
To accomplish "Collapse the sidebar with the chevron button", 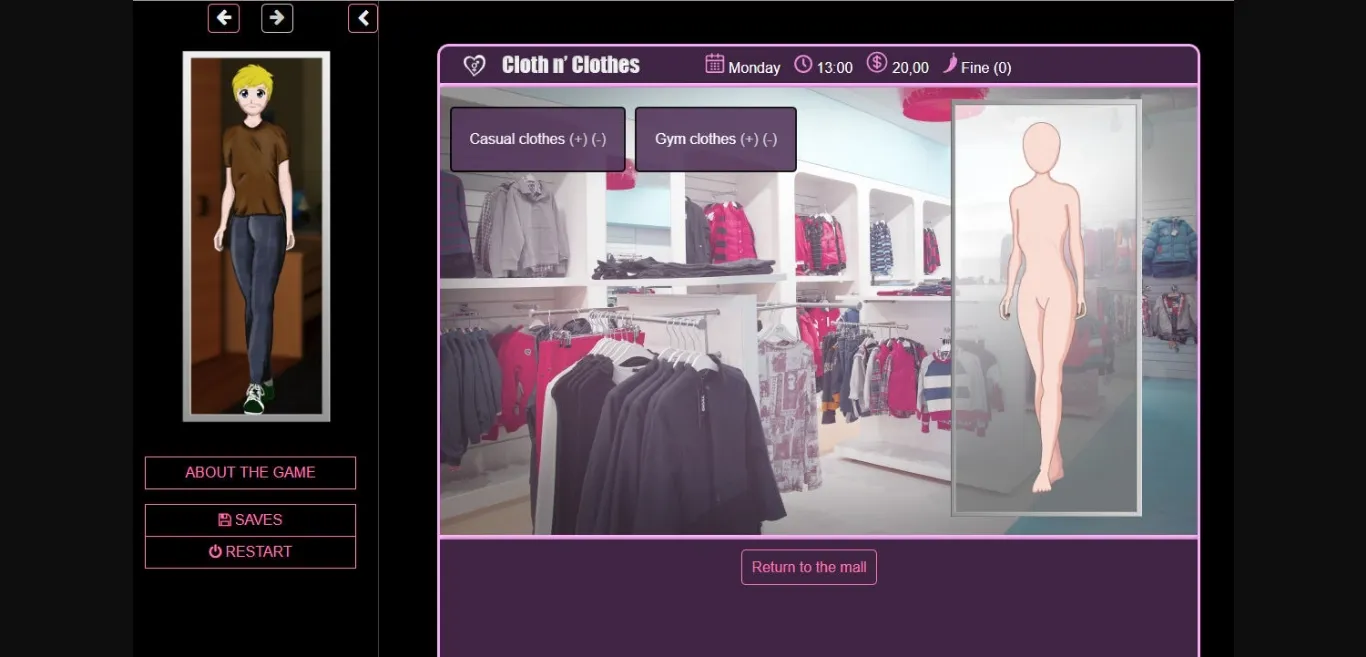I will click(x=363, y=18).
